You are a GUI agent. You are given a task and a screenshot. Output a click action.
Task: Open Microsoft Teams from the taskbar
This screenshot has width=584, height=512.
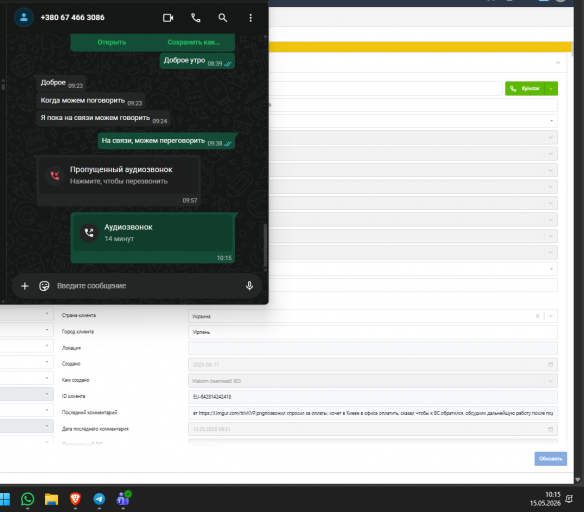pos(123,499)
